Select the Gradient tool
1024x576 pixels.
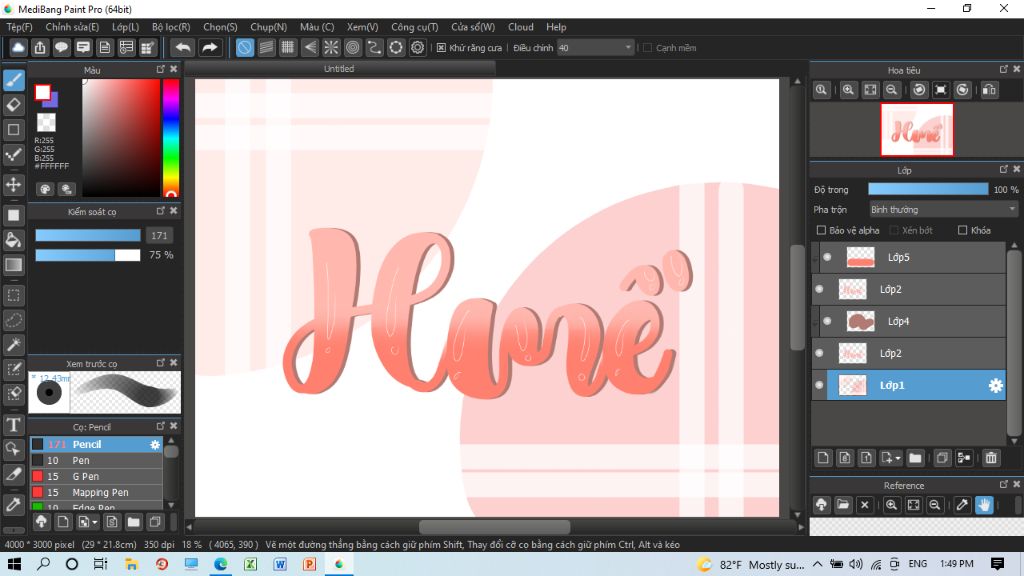pos(14,264)
